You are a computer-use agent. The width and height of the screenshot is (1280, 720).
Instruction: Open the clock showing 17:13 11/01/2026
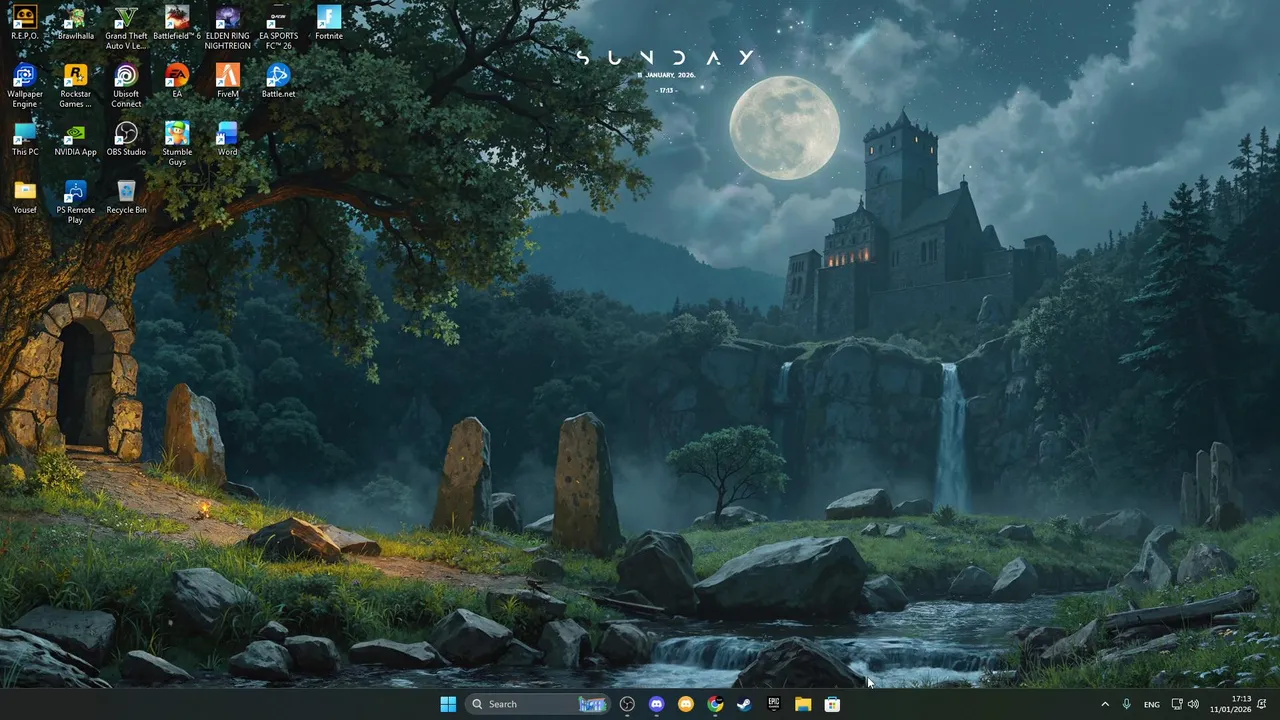pos(1229,704)
